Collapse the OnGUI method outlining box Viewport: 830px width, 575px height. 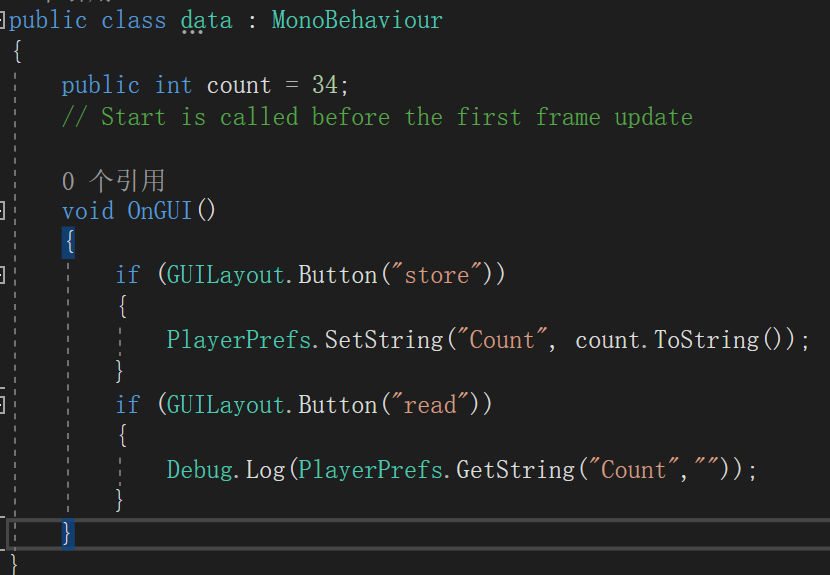[2, 211]
